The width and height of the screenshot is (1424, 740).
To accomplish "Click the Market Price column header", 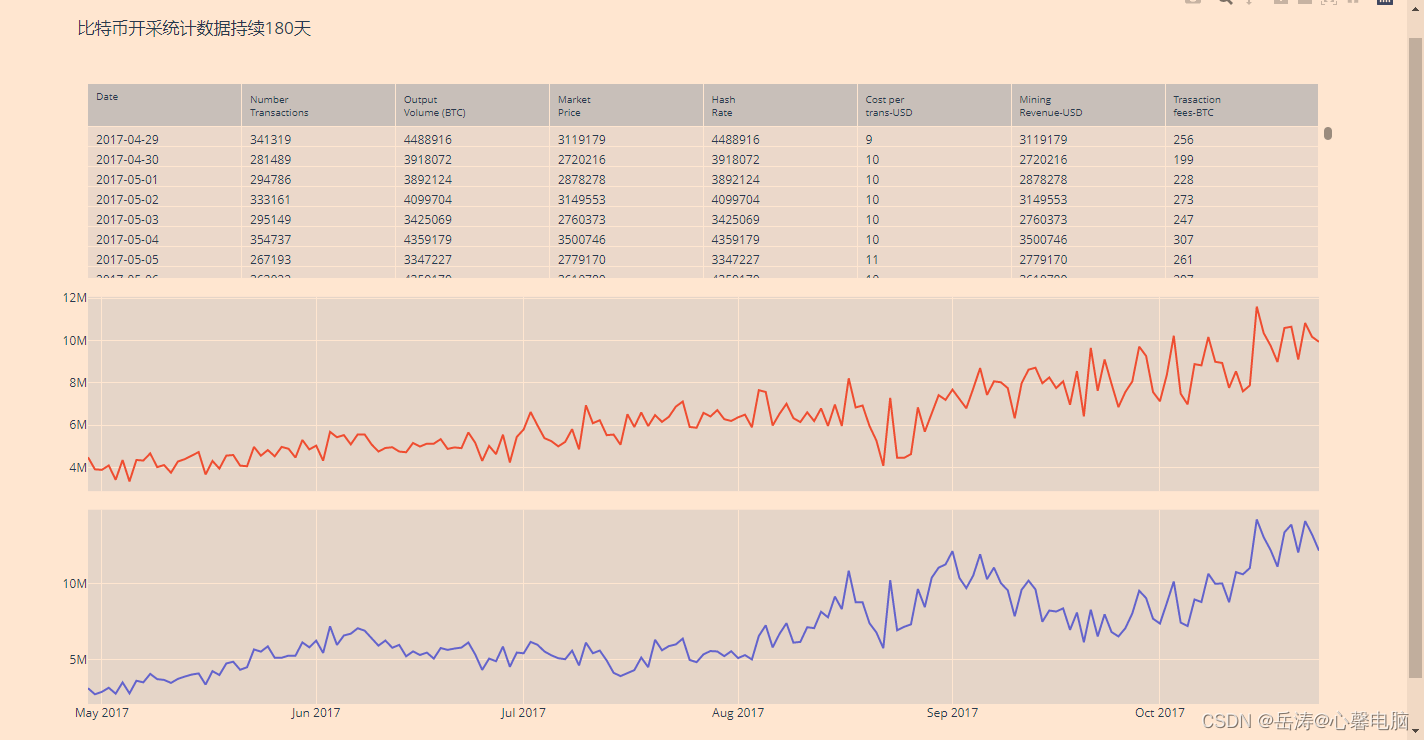I will (626, 105).
